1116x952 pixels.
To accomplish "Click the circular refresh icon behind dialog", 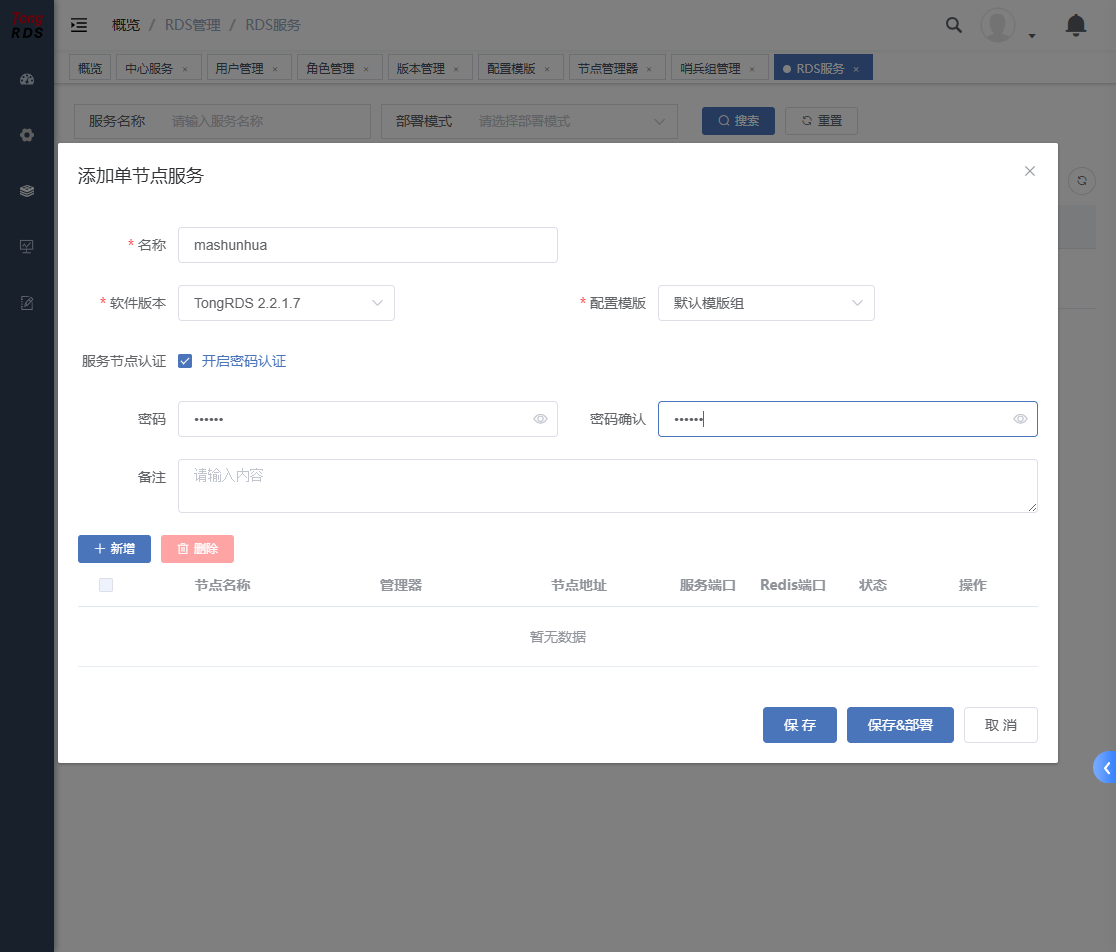I will coord(1082,181).
